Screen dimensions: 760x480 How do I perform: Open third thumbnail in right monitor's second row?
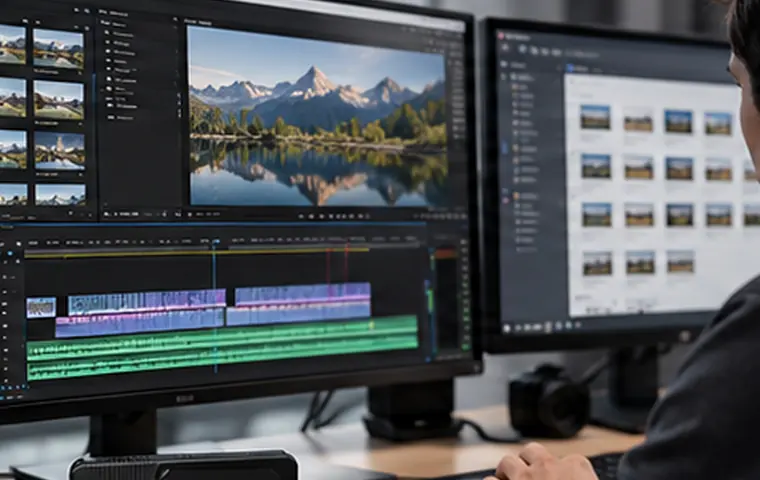[679, 168]
